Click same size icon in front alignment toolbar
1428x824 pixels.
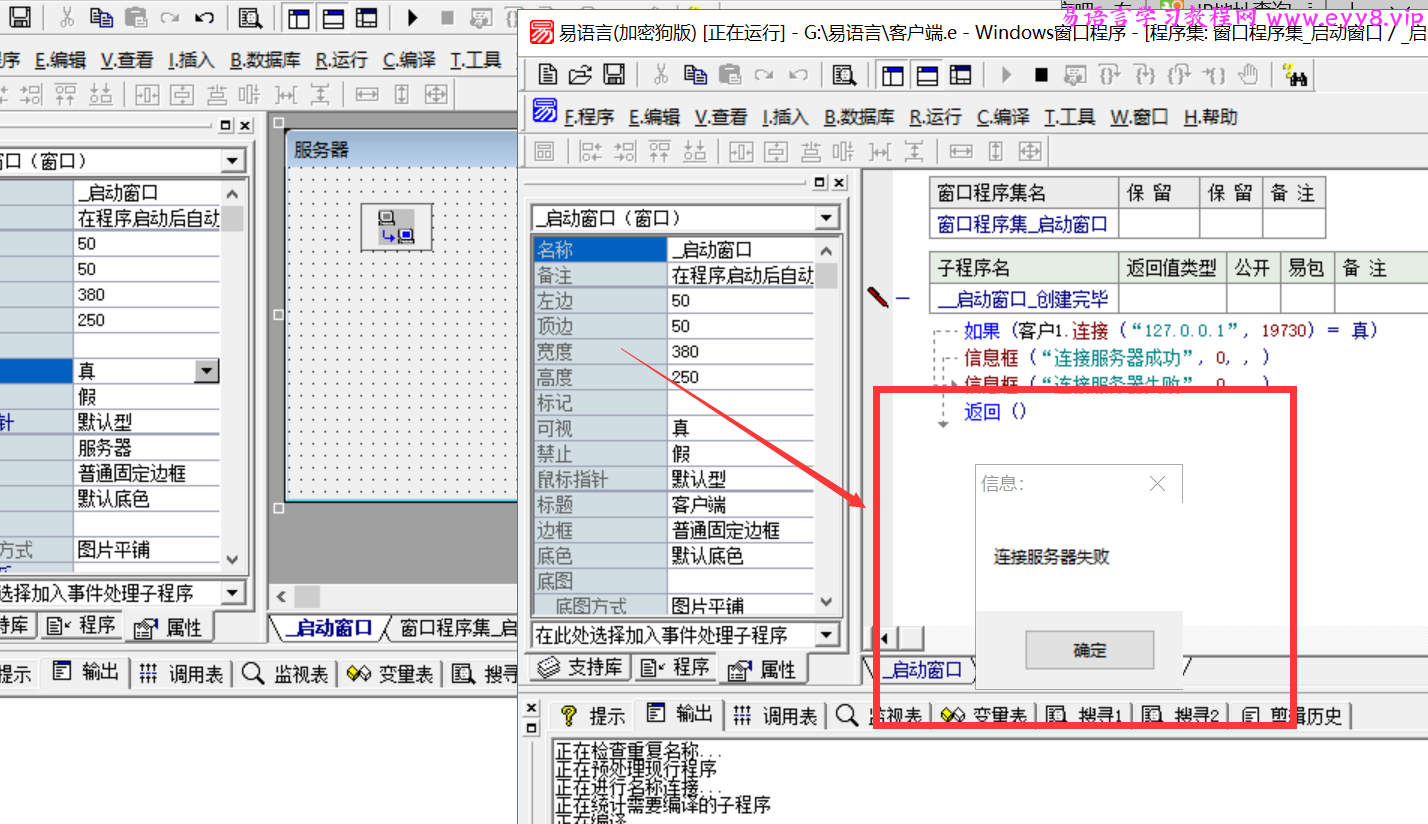point(1030,151)
